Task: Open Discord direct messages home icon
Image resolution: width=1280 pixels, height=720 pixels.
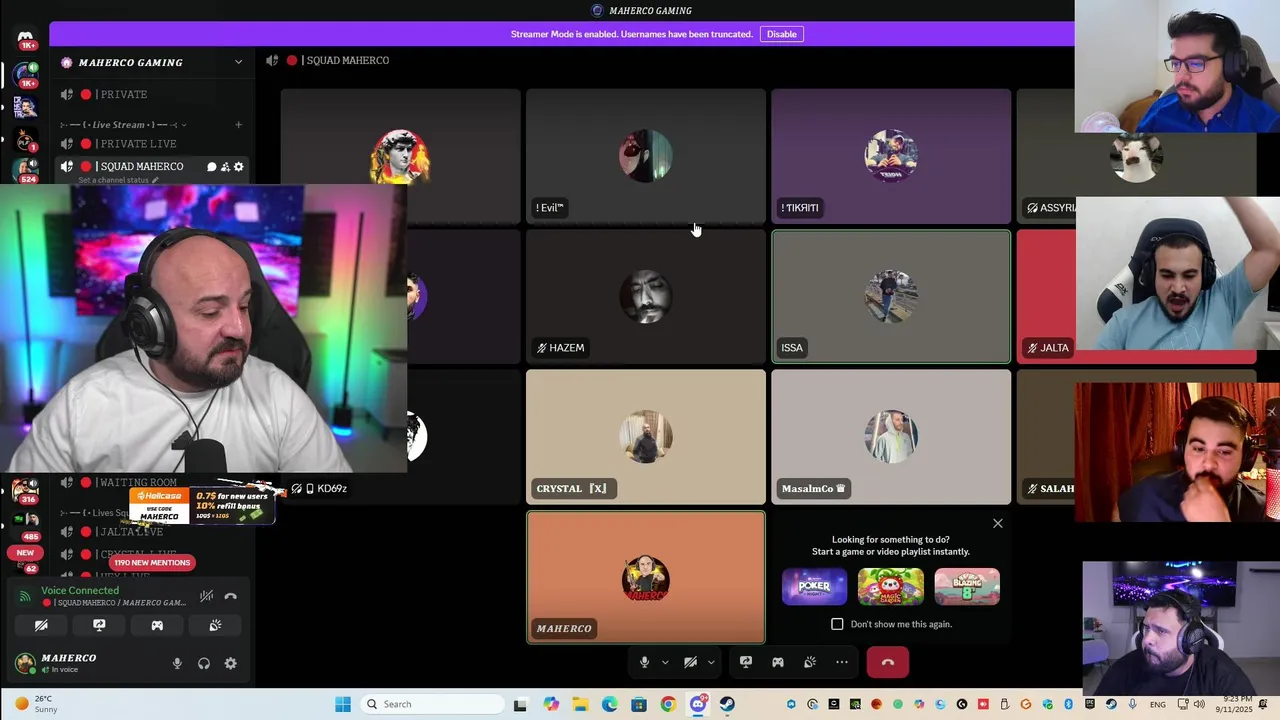Action: (x=26, y=39)
